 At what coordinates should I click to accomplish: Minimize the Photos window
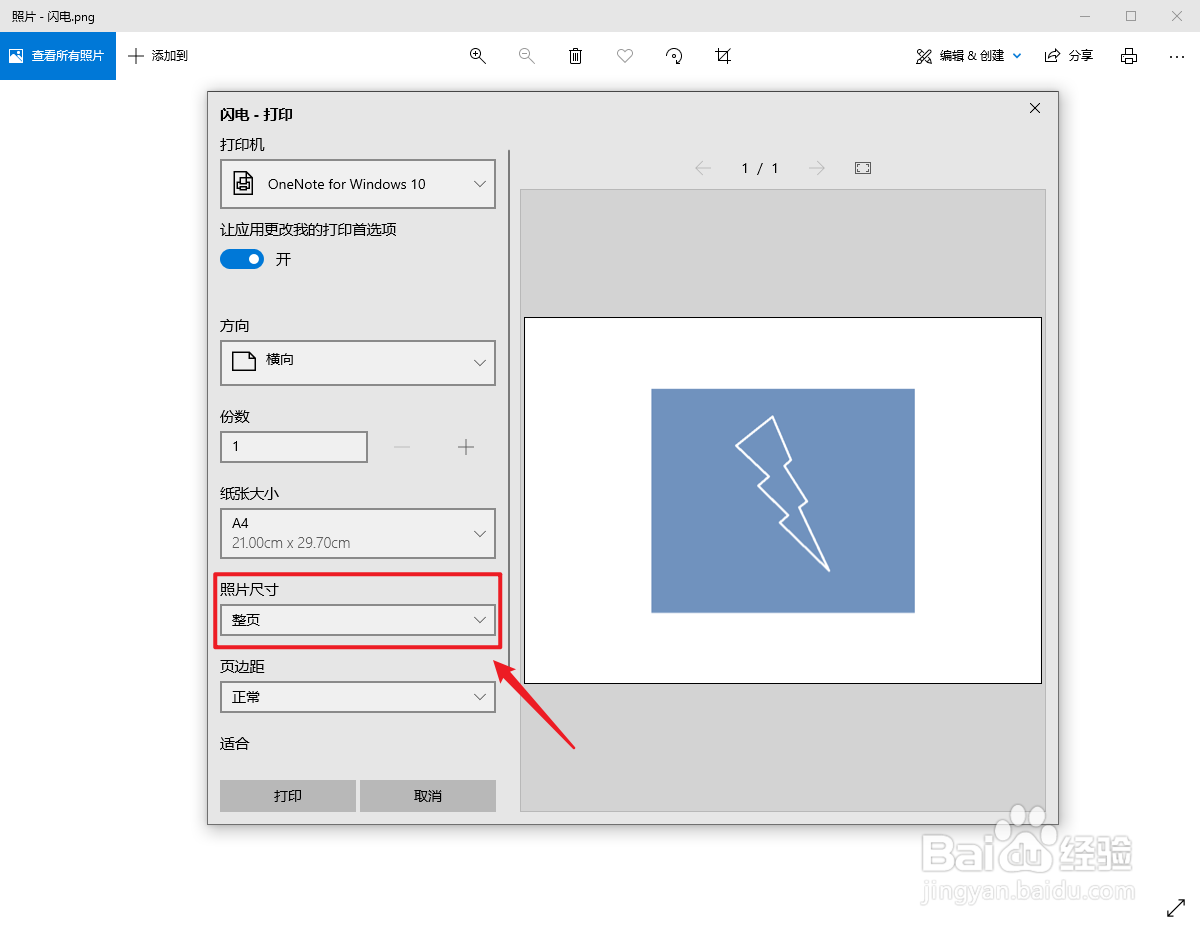(1085, 16)
